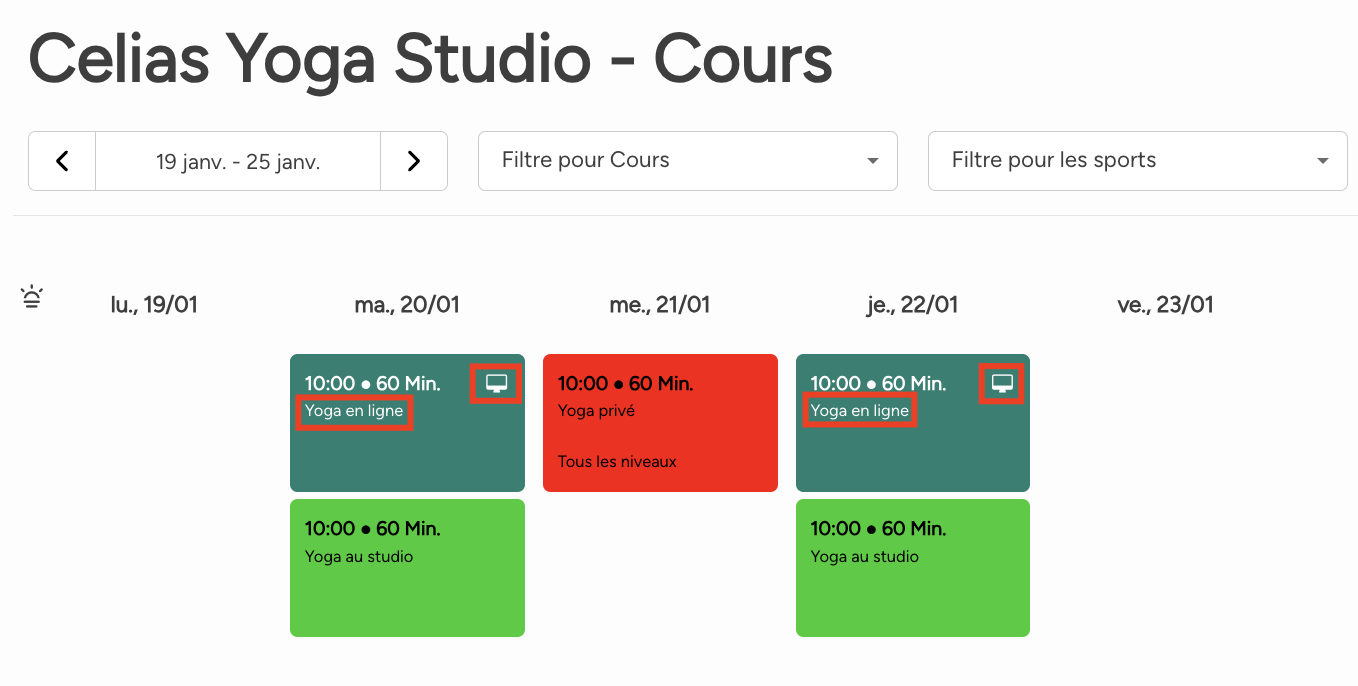Click the Celias Yoga Studio - Cours heading
1358x686 pixels.
430,60
